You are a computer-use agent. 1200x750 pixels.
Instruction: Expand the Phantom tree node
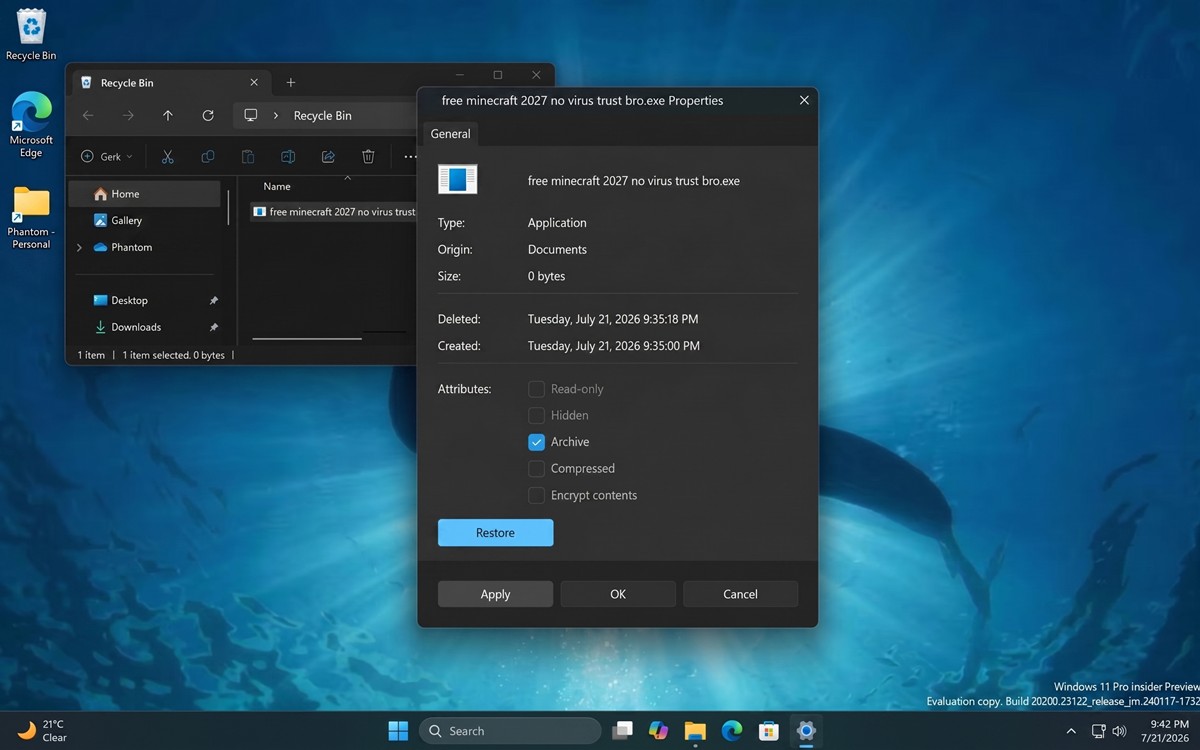click(x=79, y=247)
